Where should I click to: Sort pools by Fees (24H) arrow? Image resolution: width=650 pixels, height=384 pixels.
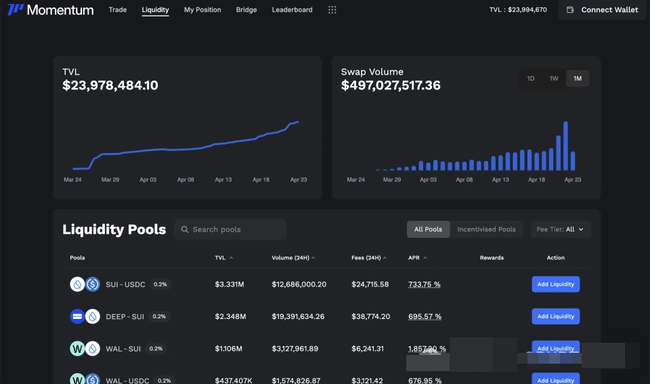click(x=385, y=258)
